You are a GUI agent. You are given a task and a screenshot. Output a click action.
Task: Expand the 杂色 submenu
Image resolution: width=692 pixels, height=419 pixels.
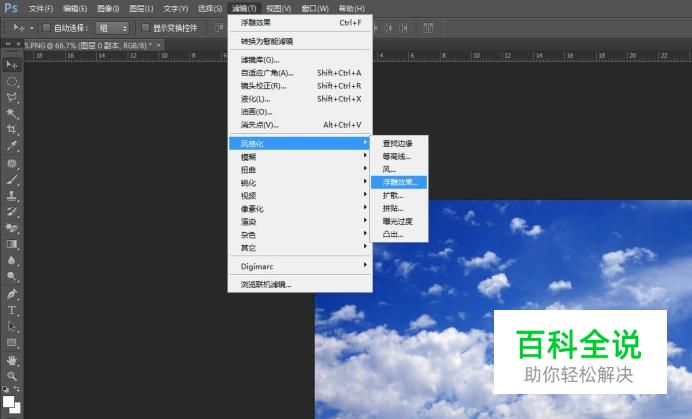300,234
